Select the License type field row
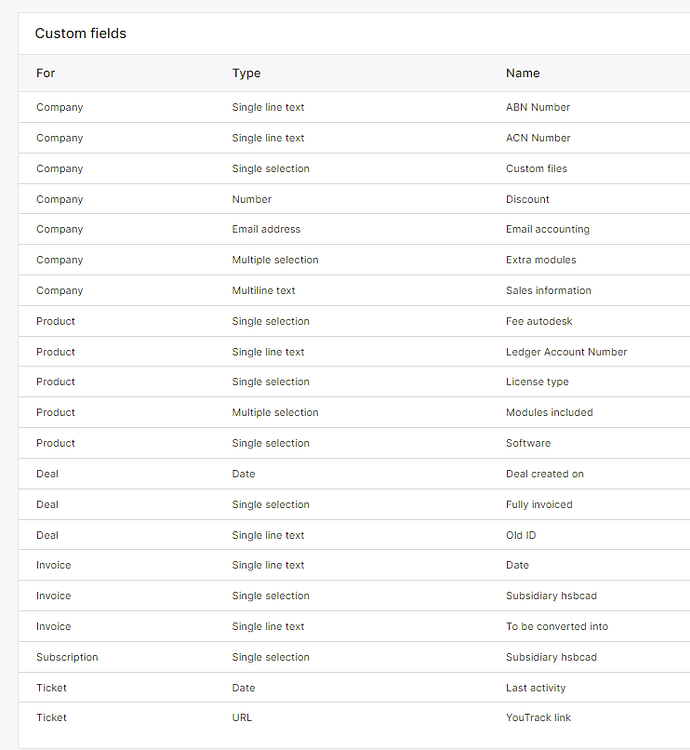Screen dimensions: 690x750 point(354,382)
